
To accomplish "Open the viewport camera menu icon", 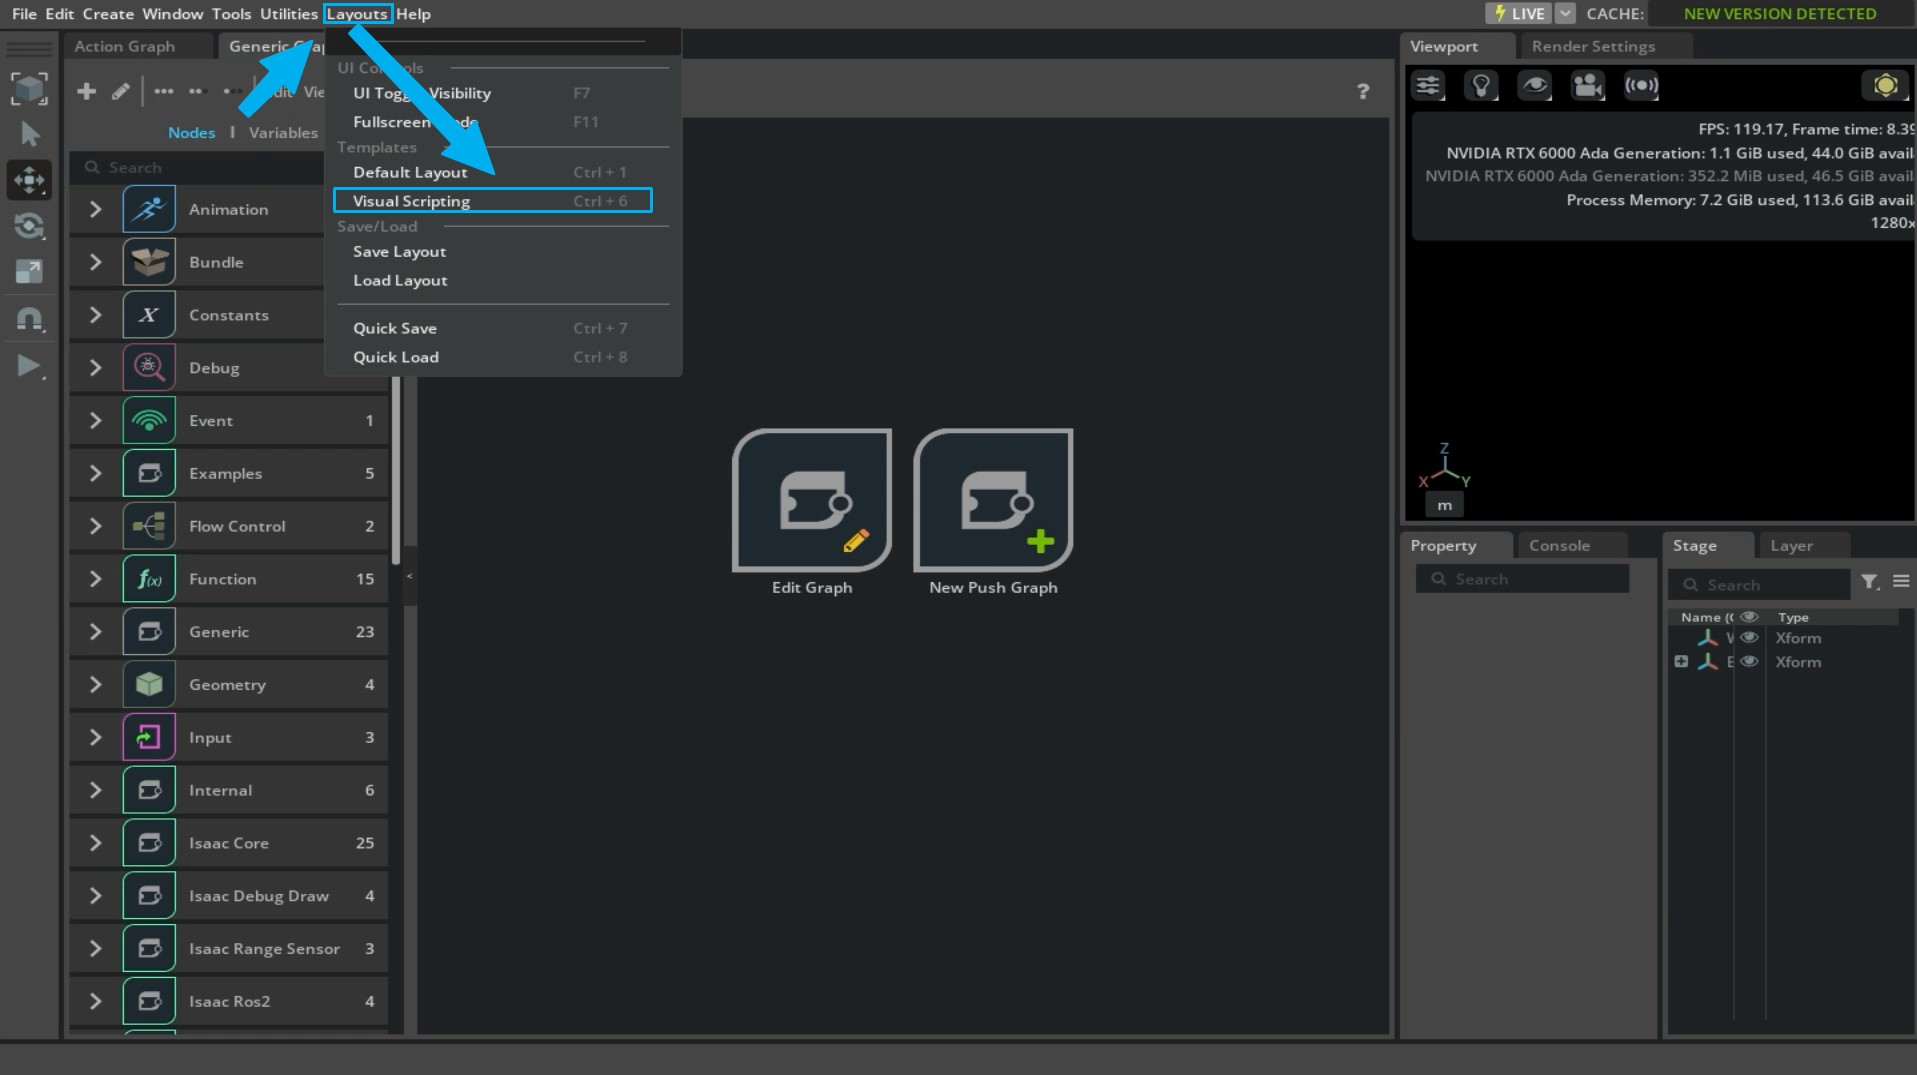I will [1587, 86].
